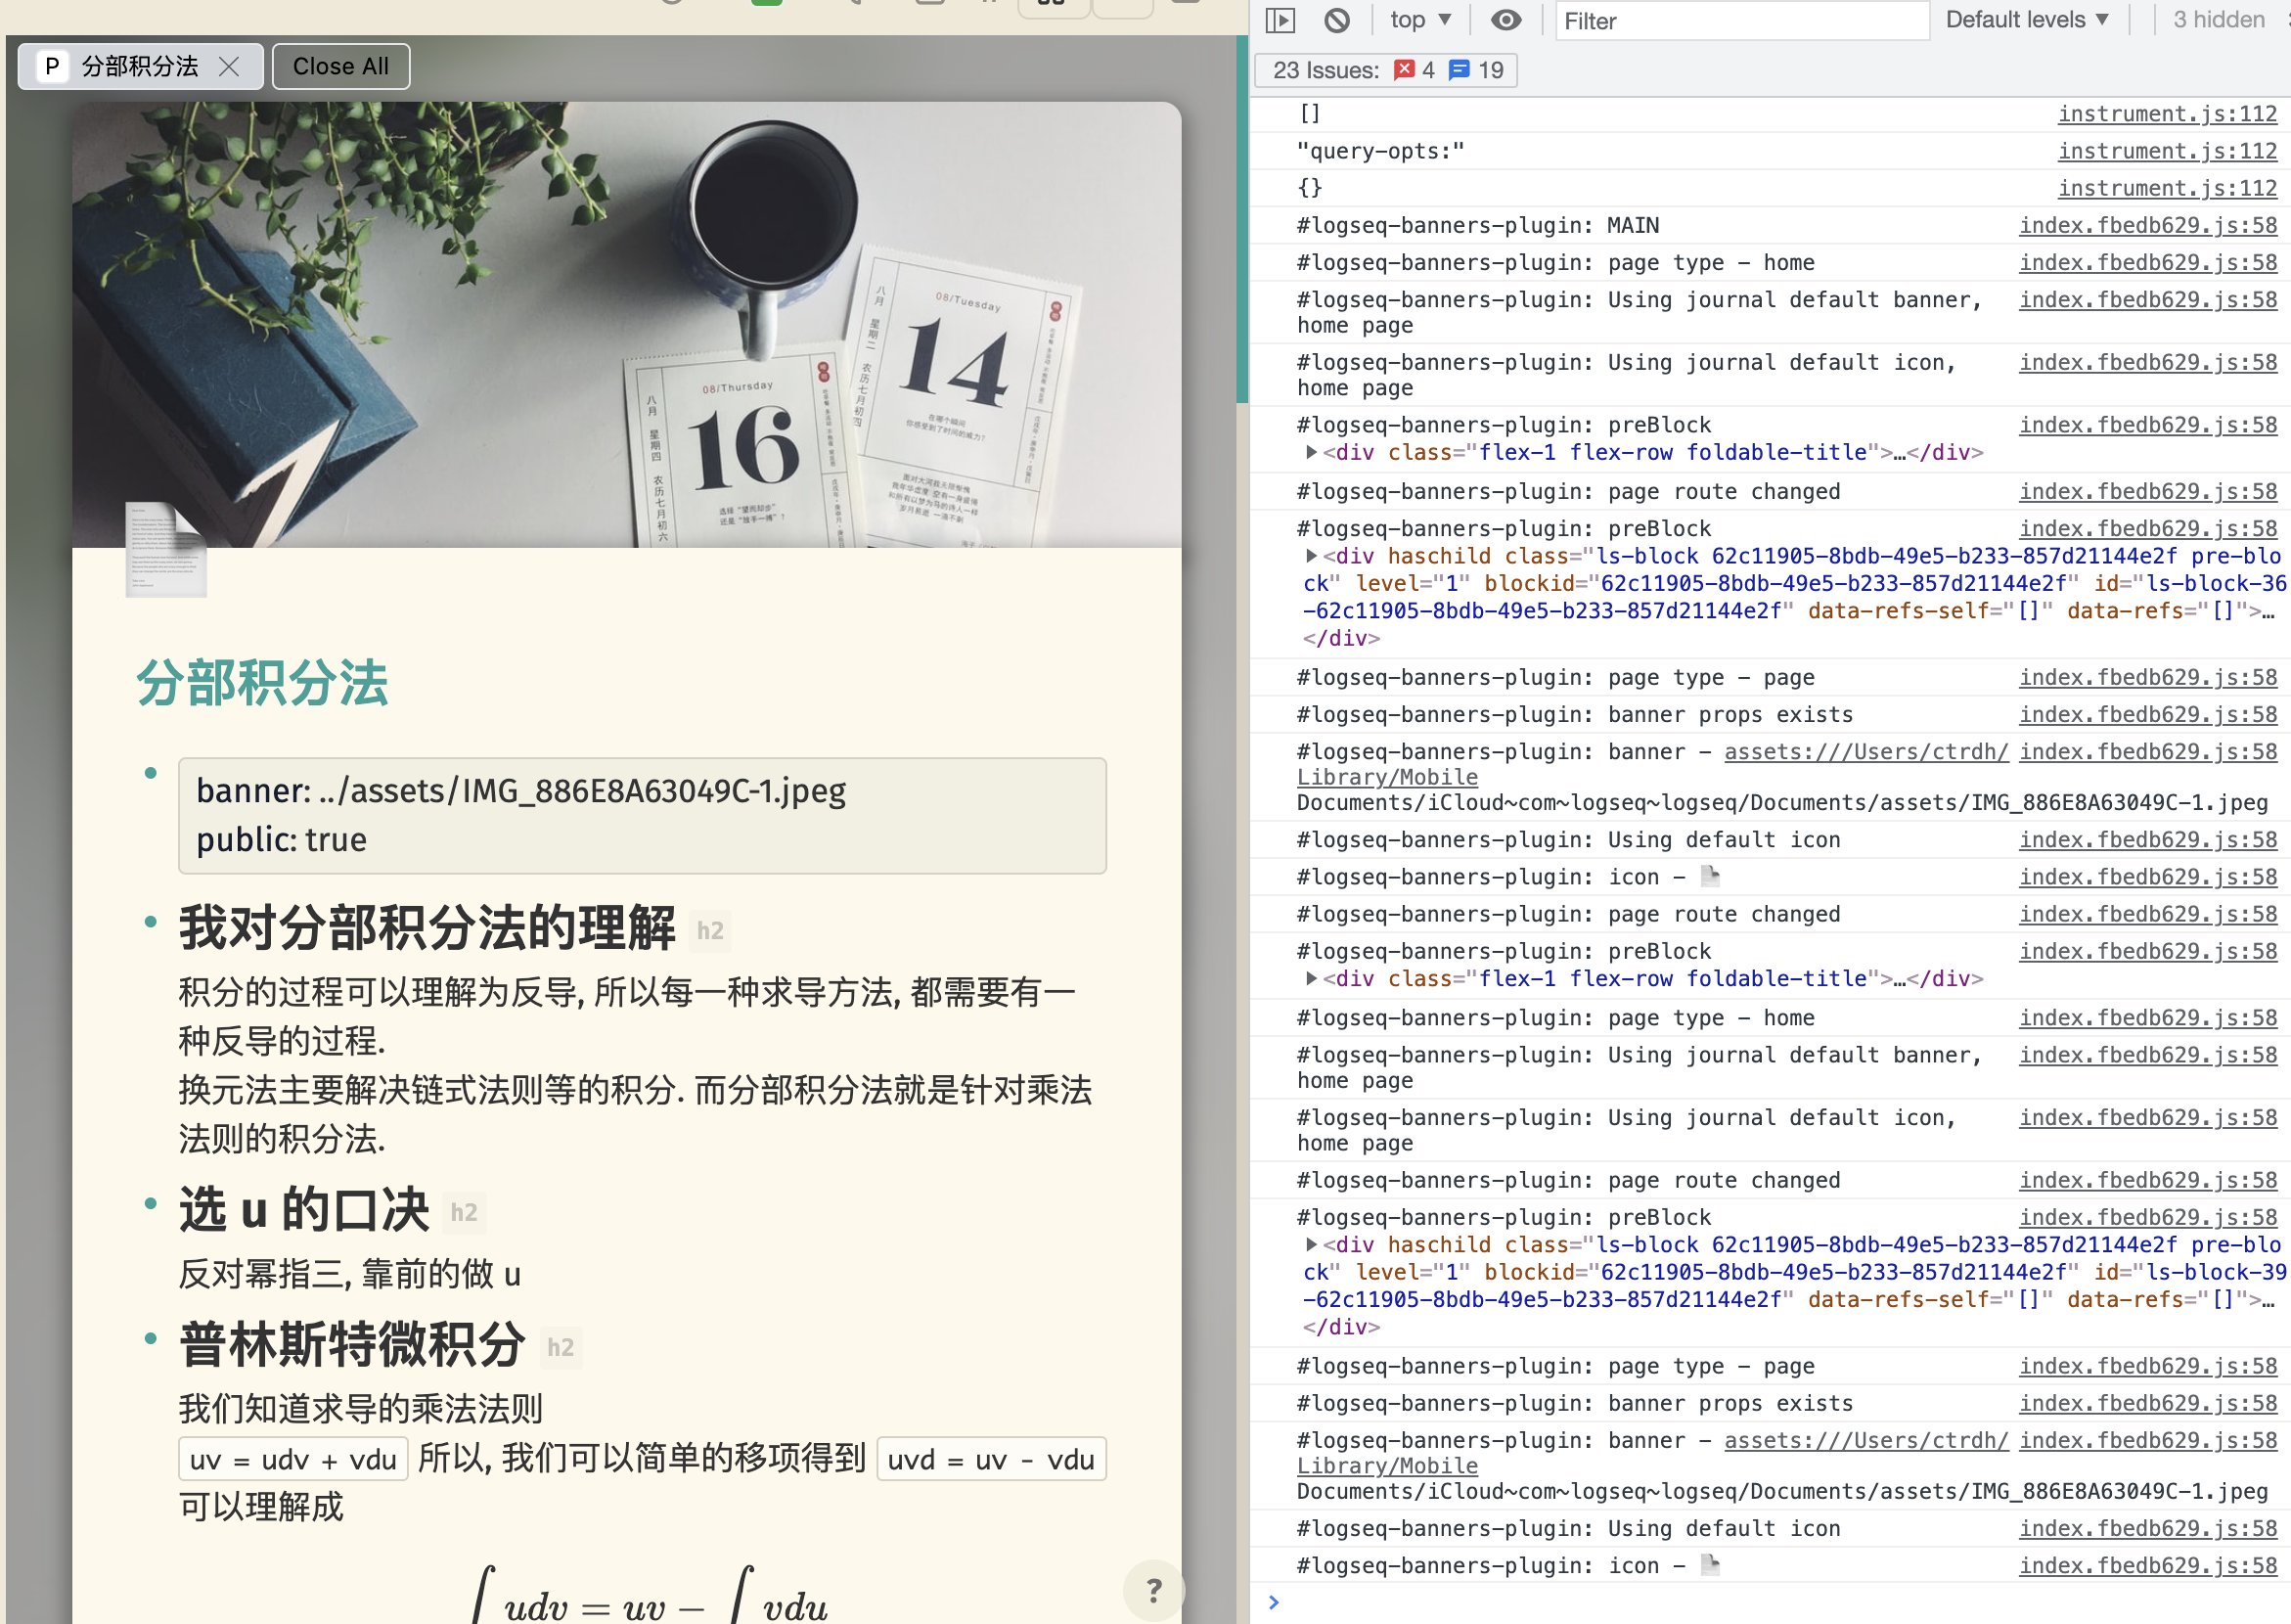Expand the preBlock flex-row div console entry
Viewport: 2291px width, 1624px height.
[x=1311, y=452]
